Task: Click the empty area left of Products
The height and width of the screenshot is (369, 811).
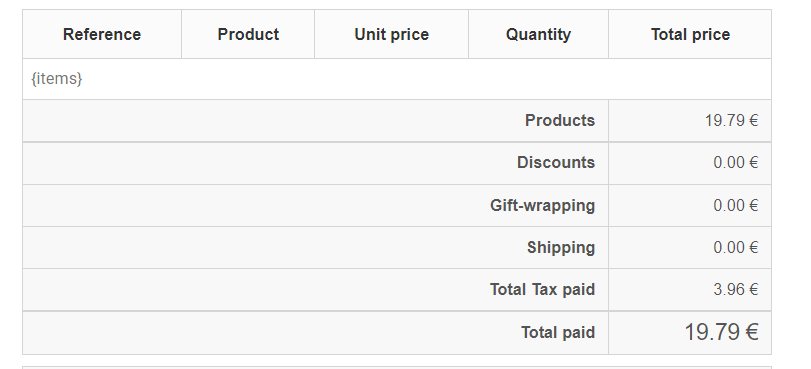Action: click(269, 121)
